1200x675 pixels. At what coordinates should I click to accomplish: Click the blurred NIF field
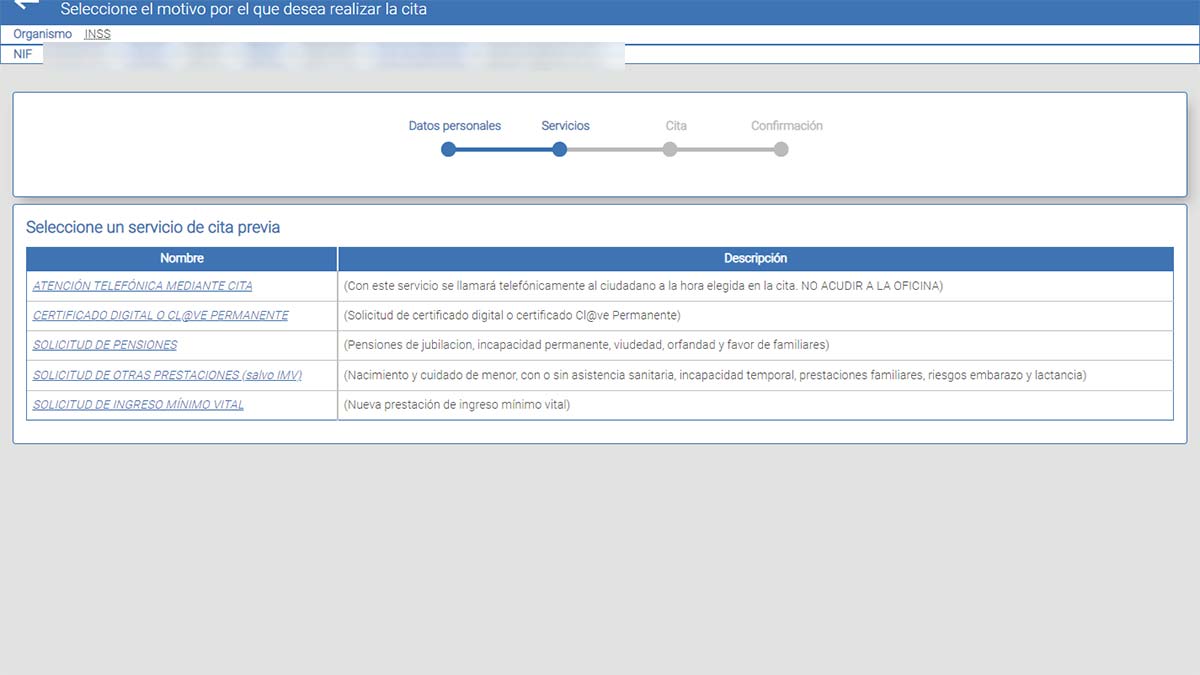click(330, 54)
